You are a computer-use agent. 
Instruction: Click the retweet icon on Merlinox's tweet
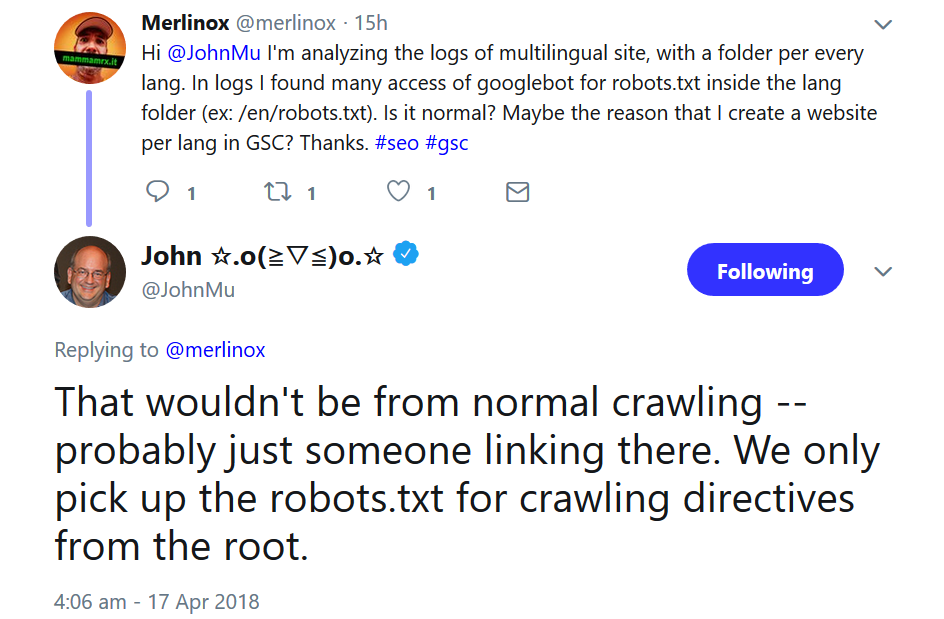click(x=276, y=192)
